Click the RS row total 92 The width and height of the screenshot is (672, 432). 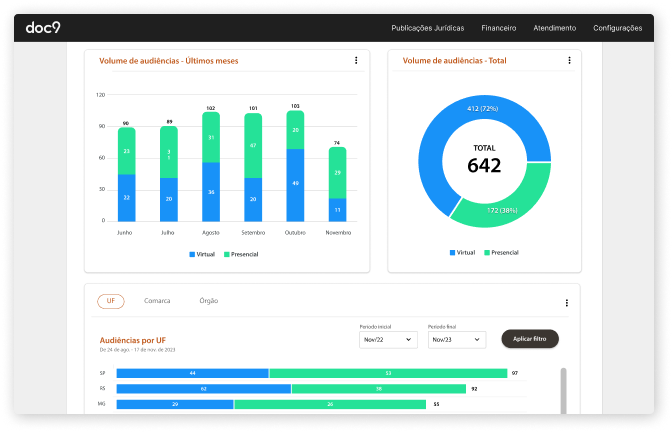(x=474, y=389)
